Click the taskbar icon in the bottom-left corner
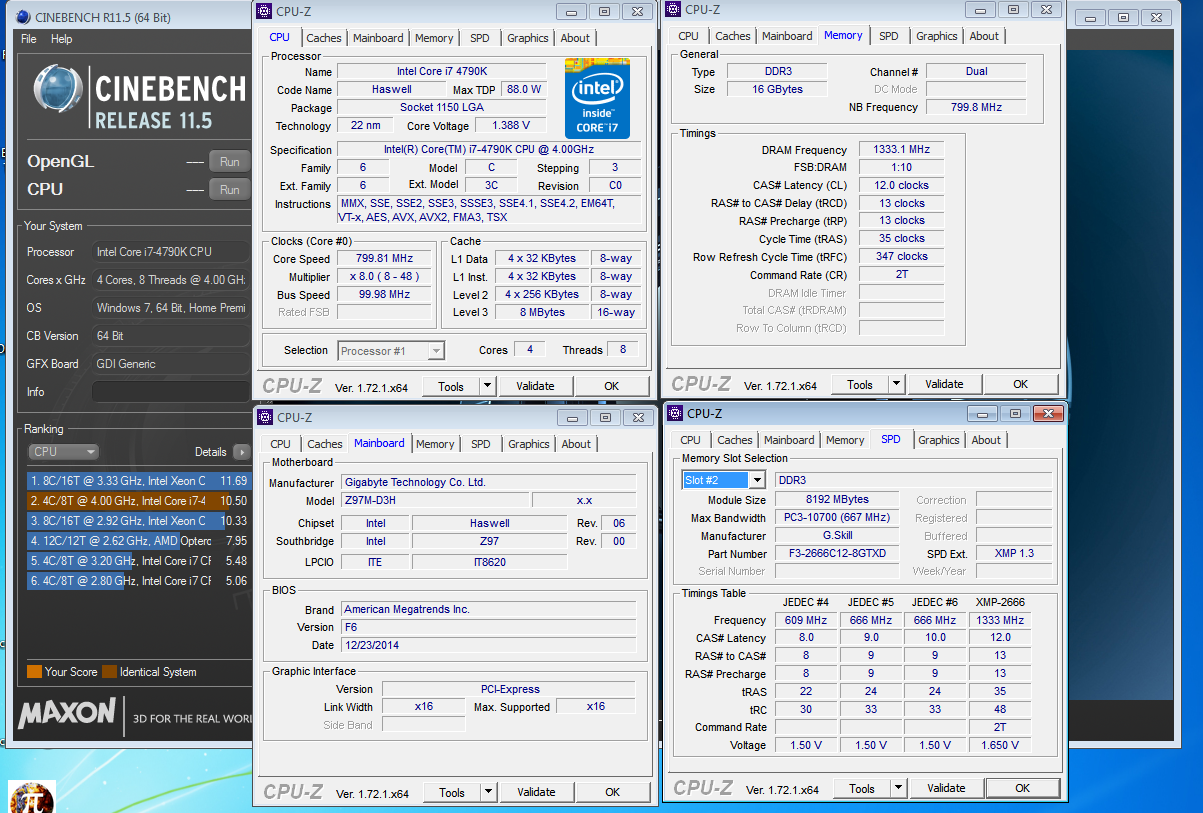 click(x=31, y=797)
